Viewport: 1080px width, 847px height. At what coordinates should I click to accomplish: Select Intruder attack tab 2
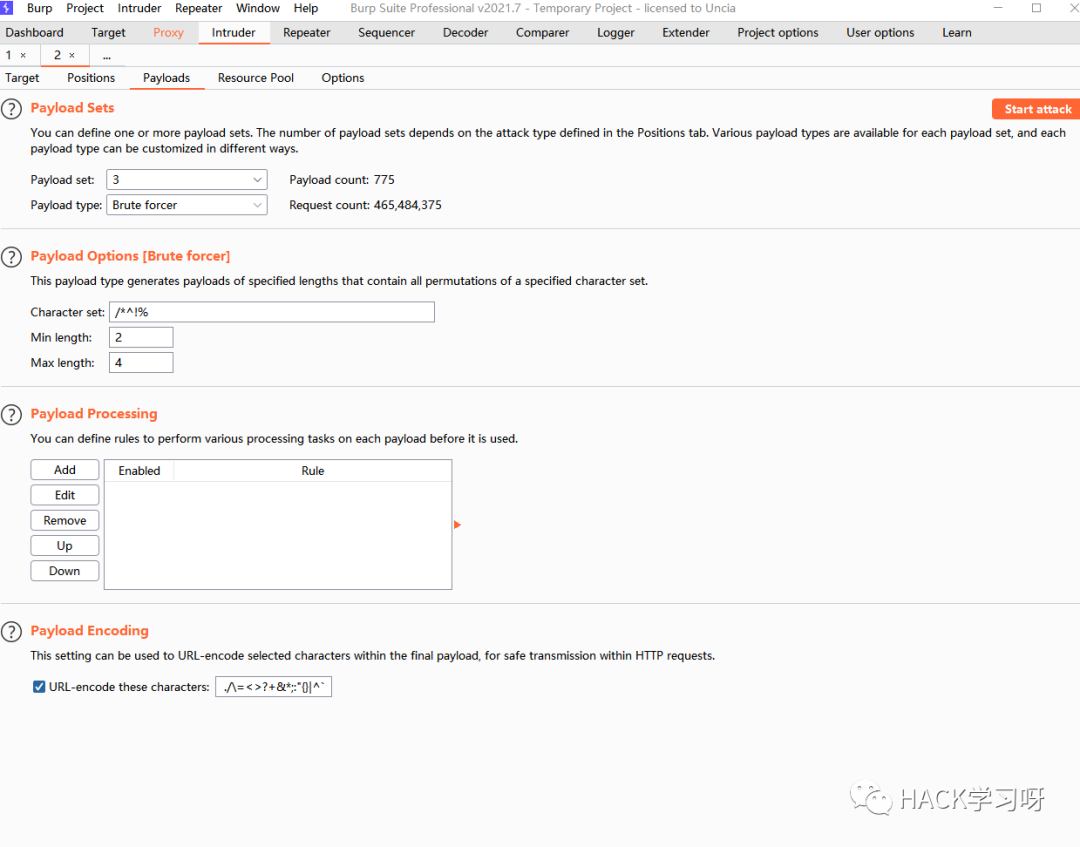(57, 55)
